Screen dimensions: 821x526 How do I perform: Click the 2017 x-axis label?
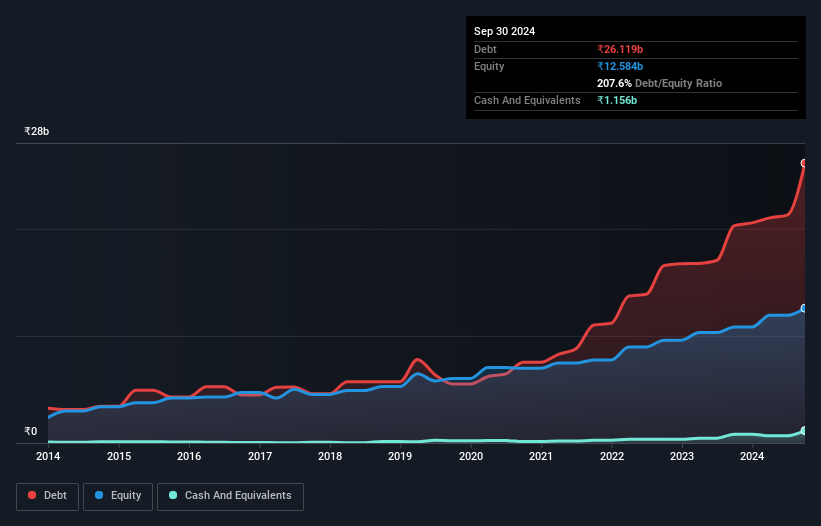tap(260, 456)
